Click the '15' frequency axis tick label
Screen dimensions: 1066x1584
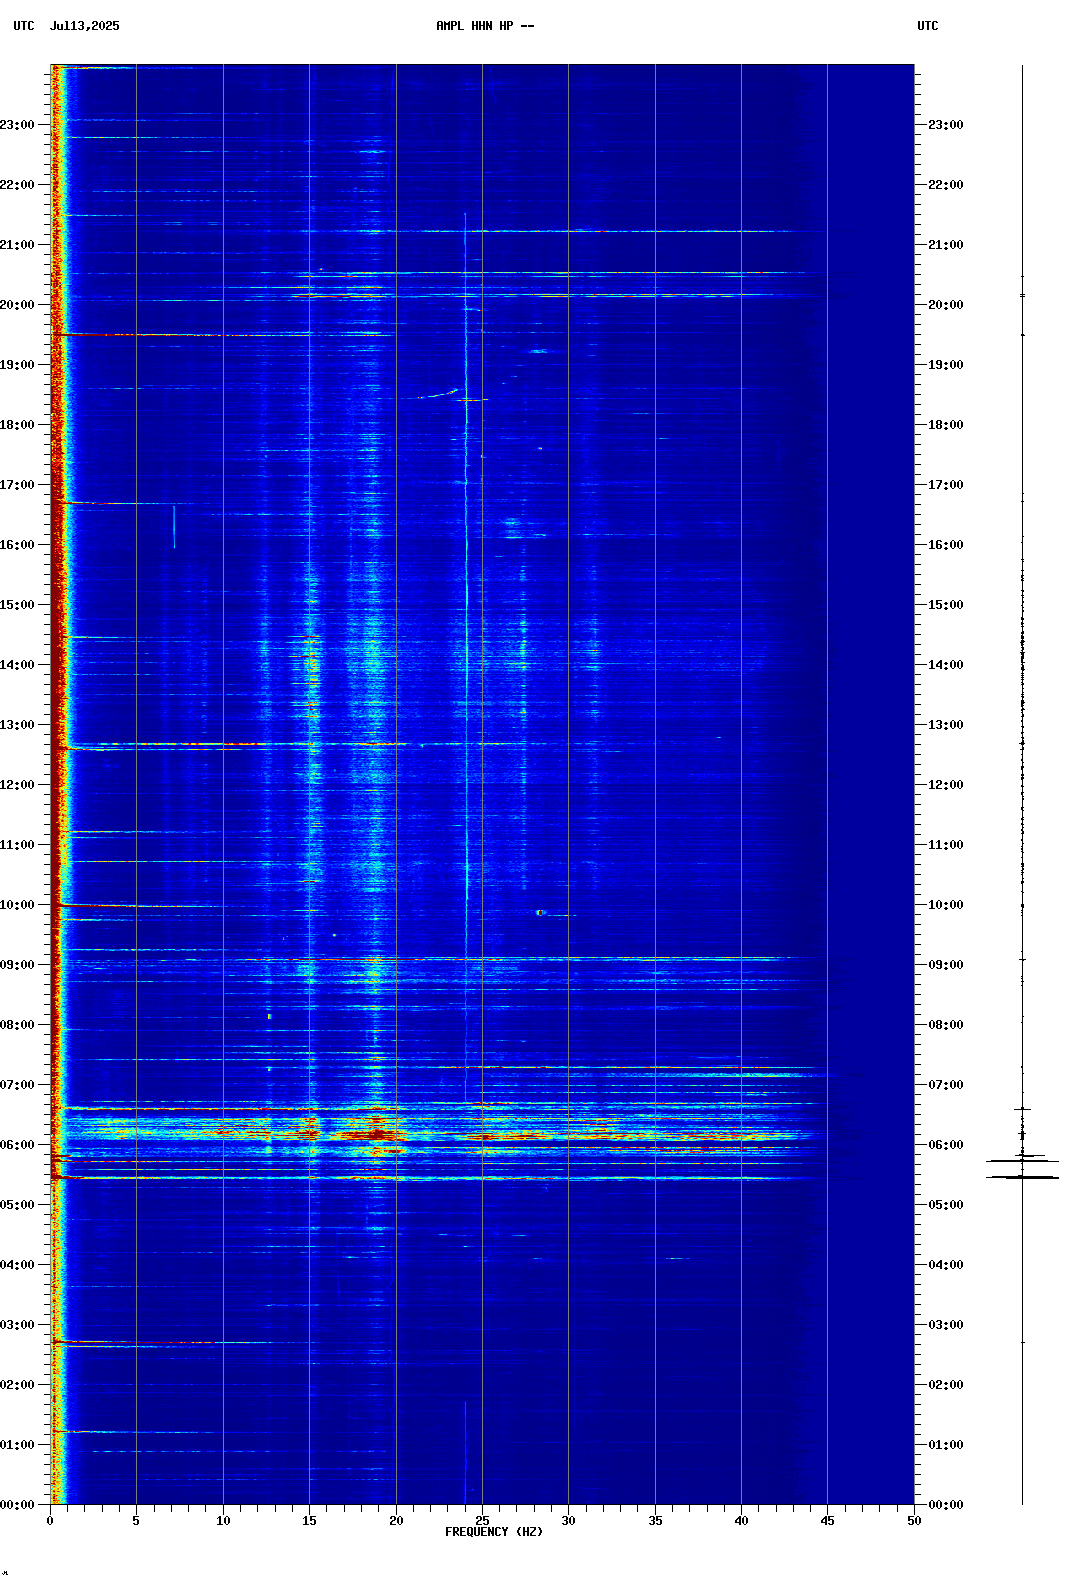pyautogui.click(x=309, y=1521)
